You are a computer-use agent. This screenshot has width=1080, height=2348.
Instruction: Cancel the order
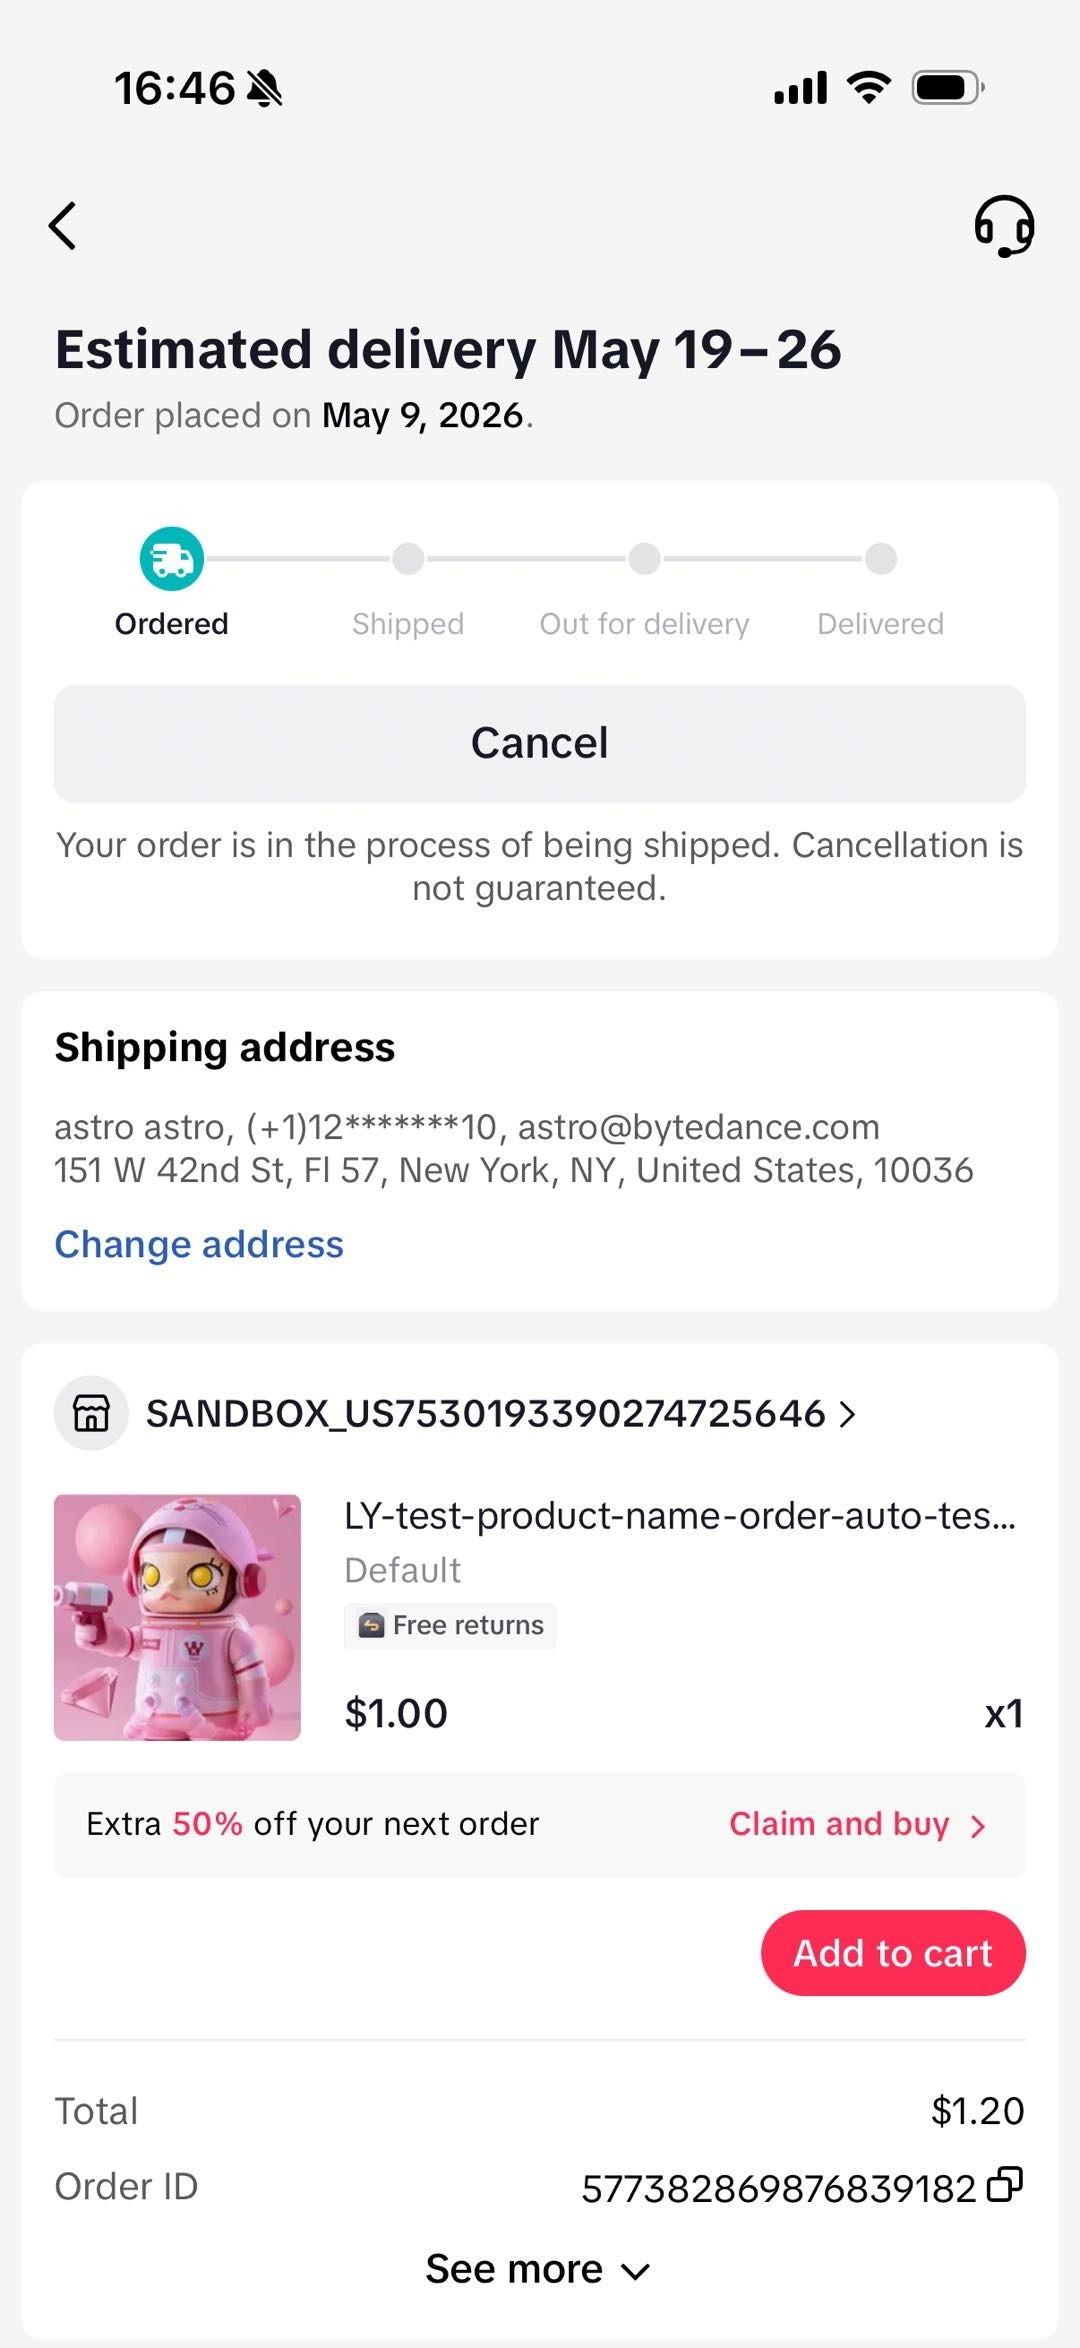tap(540, 743)
